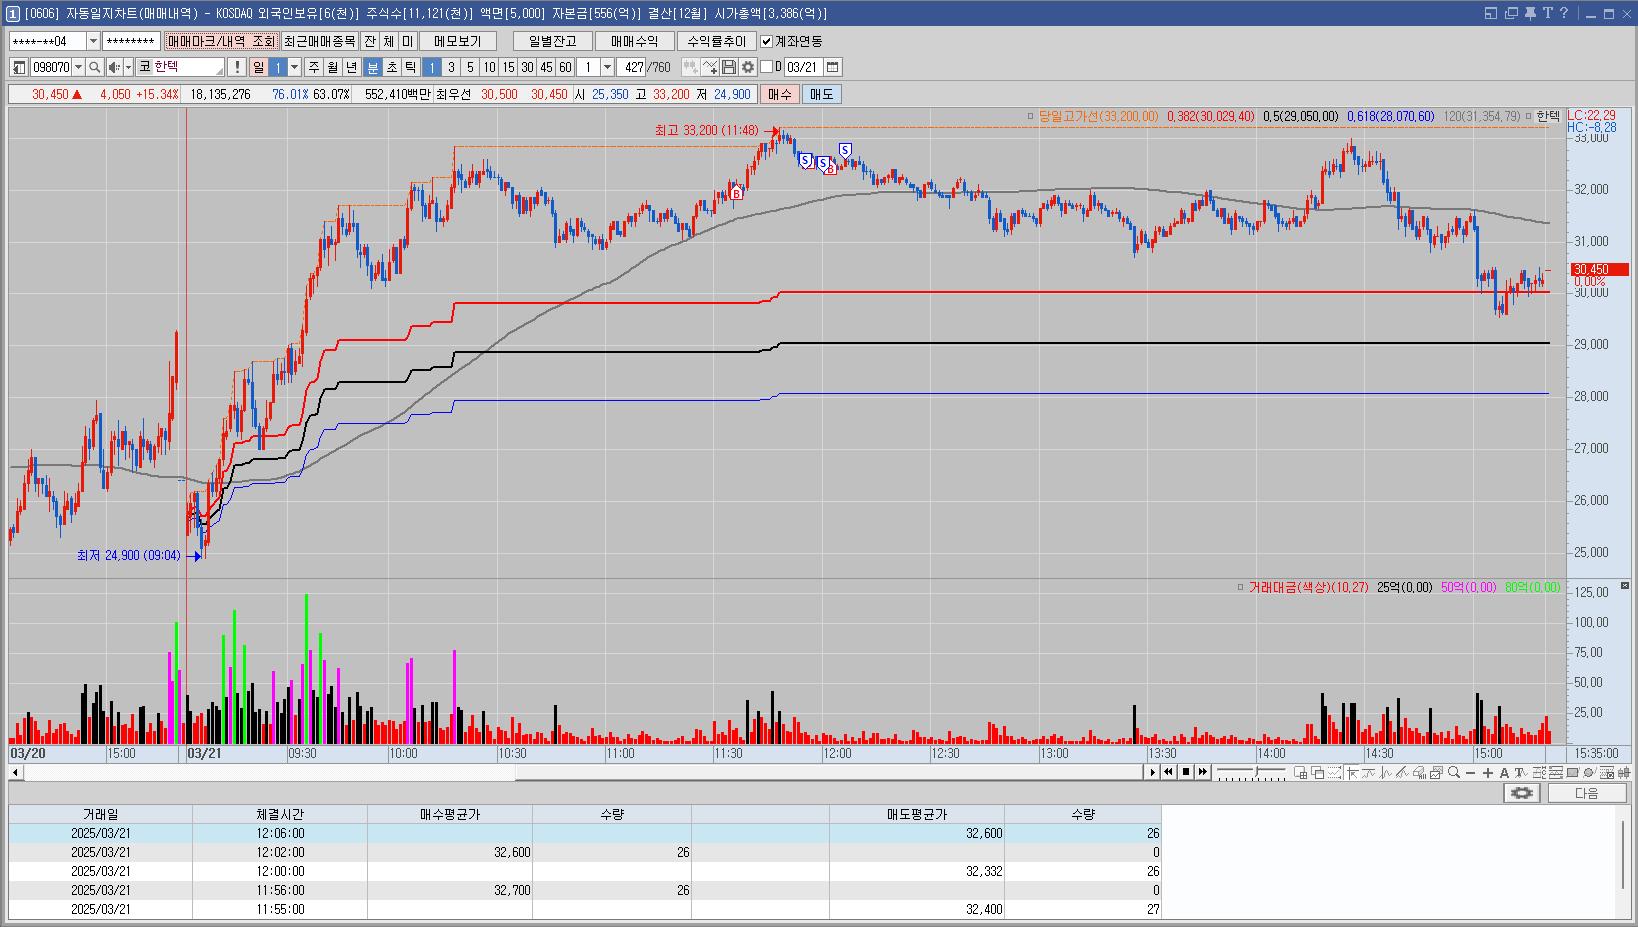Click the chart zoom slider handle

pyautogui.click(x=1256, y=770)
